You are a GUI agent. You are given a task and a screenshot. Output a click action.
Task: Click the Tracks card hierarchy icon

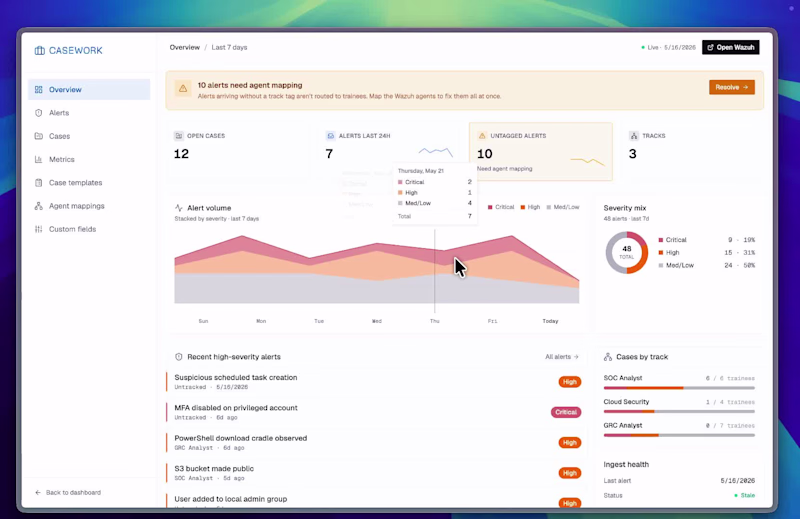click(634, 136)
